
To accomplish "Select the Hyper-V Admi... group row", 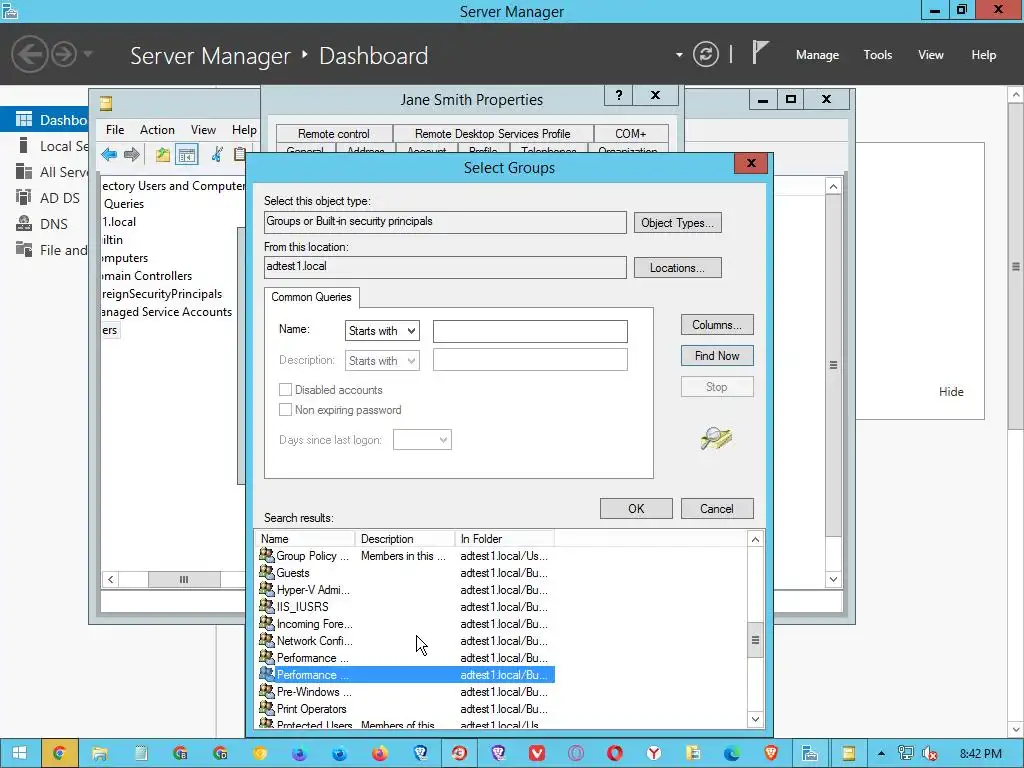I will point(406,590).
